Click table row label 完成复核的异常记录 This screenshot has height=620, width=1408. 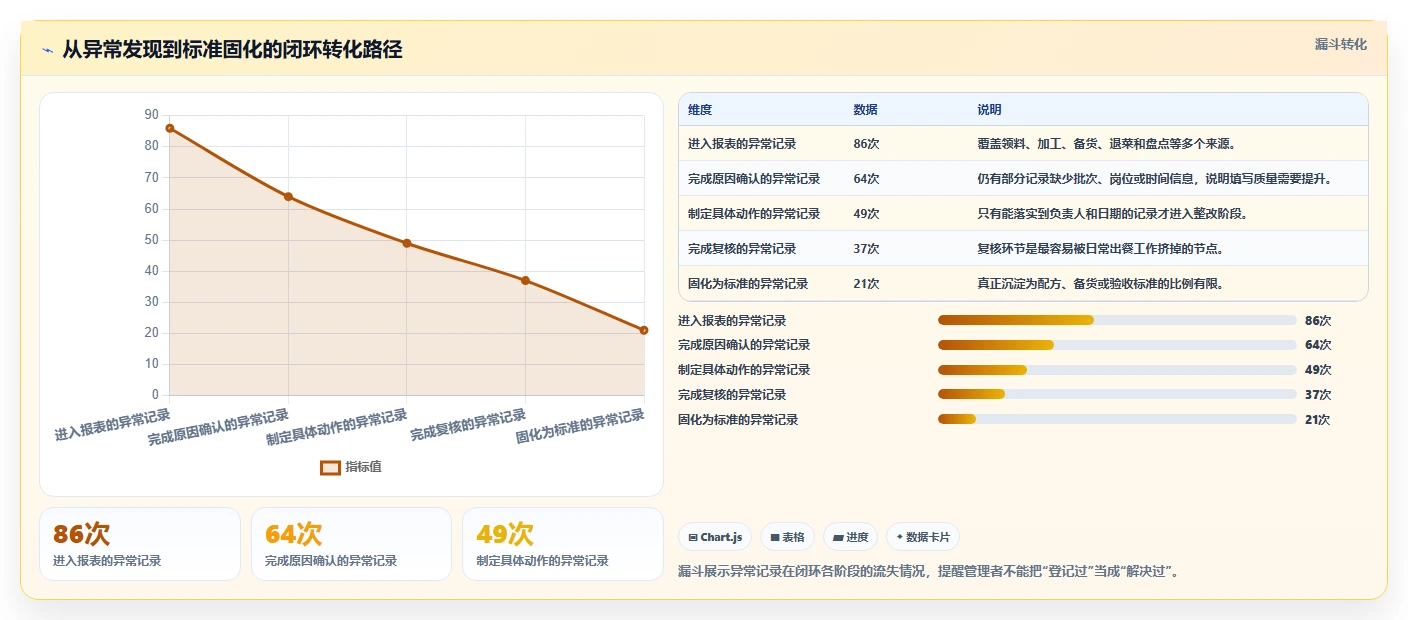pos(742,249)
